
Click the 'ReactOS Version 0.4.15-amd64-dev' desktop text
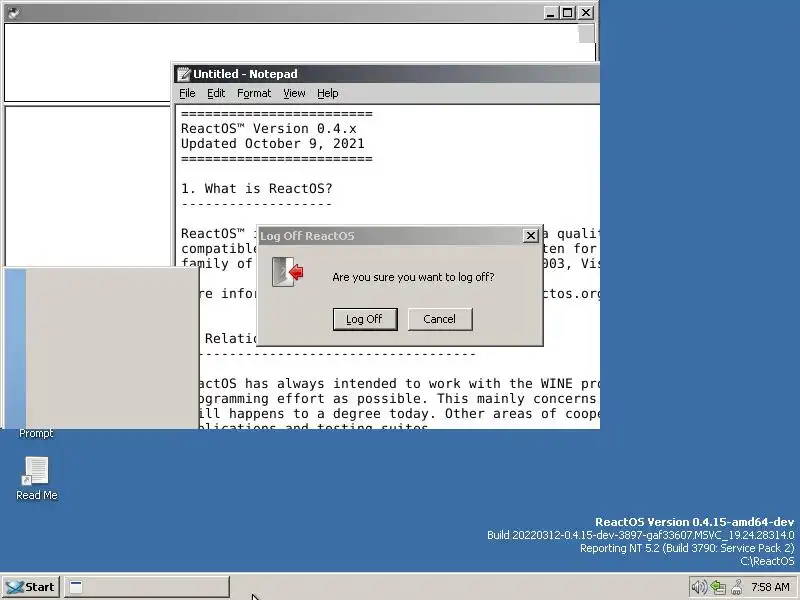click(694, 522)
